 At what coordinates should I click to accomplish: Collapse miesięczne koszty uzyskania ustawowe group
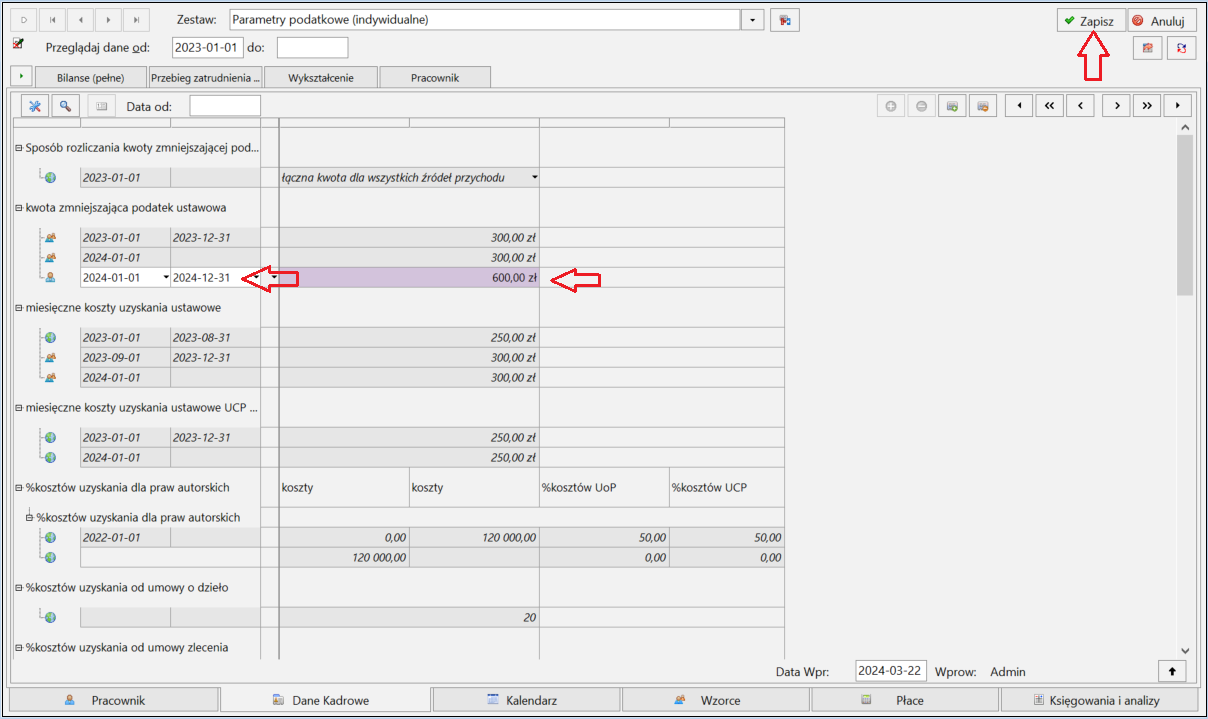19,308
